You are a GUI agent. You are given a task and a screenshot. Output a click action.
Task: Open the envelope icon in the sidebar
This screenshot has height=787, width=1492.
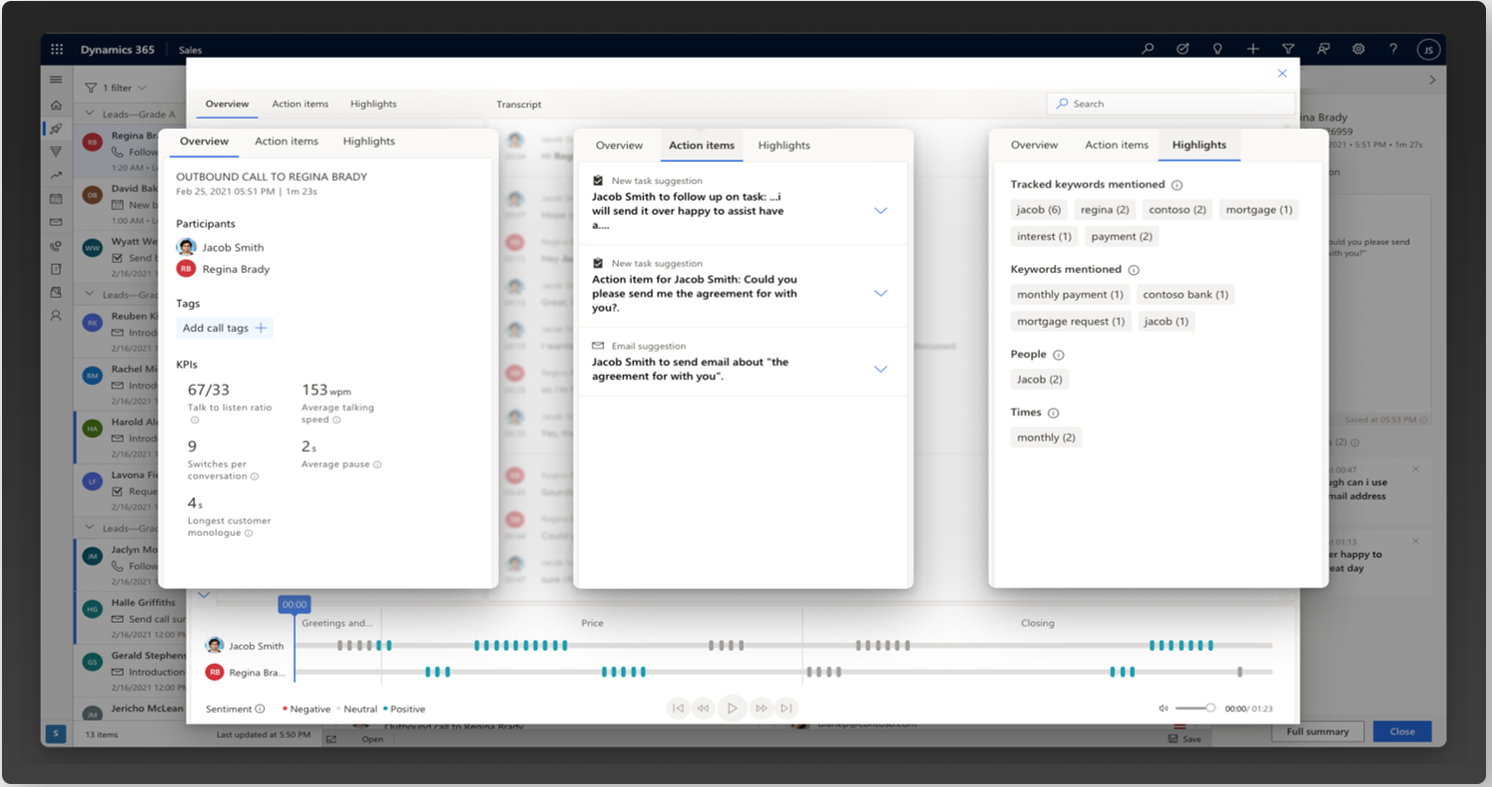click(x=56, y=222)
